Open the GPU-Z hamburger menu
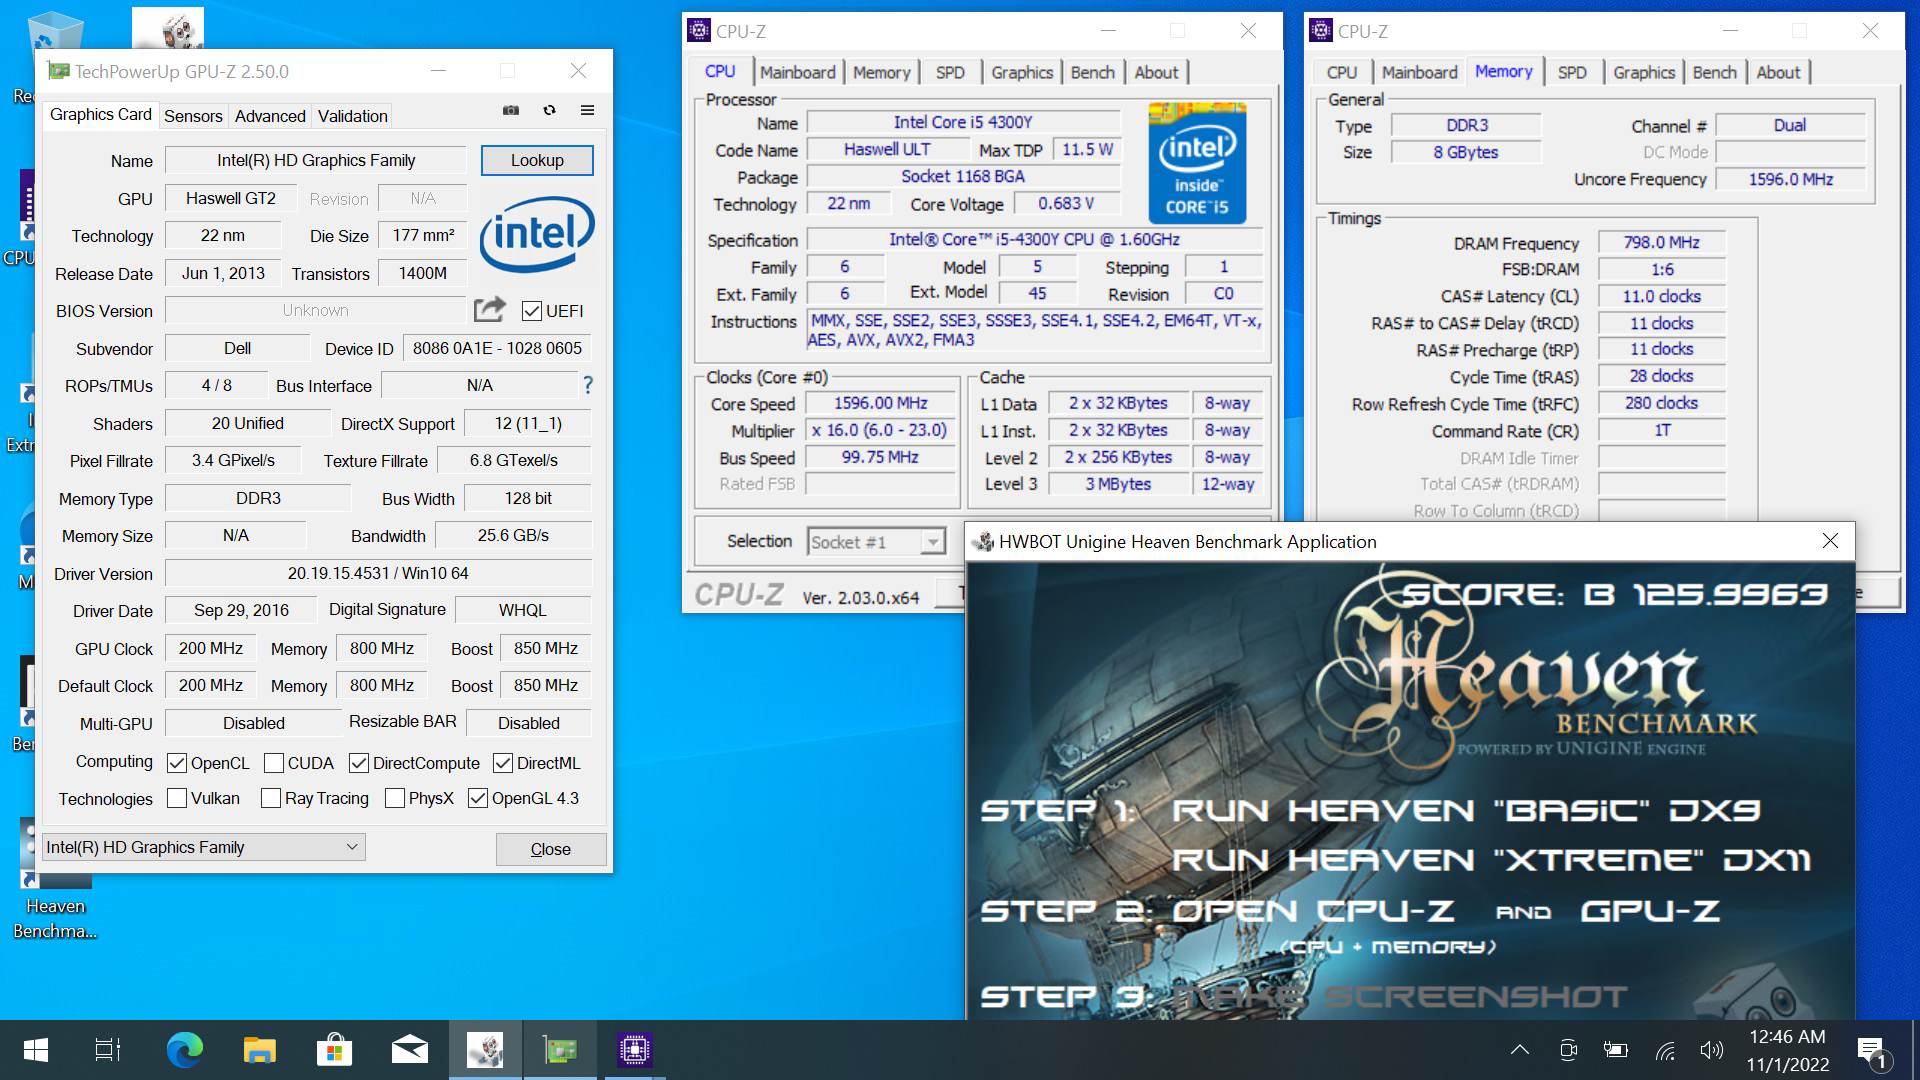 click(x=588, y=111)
